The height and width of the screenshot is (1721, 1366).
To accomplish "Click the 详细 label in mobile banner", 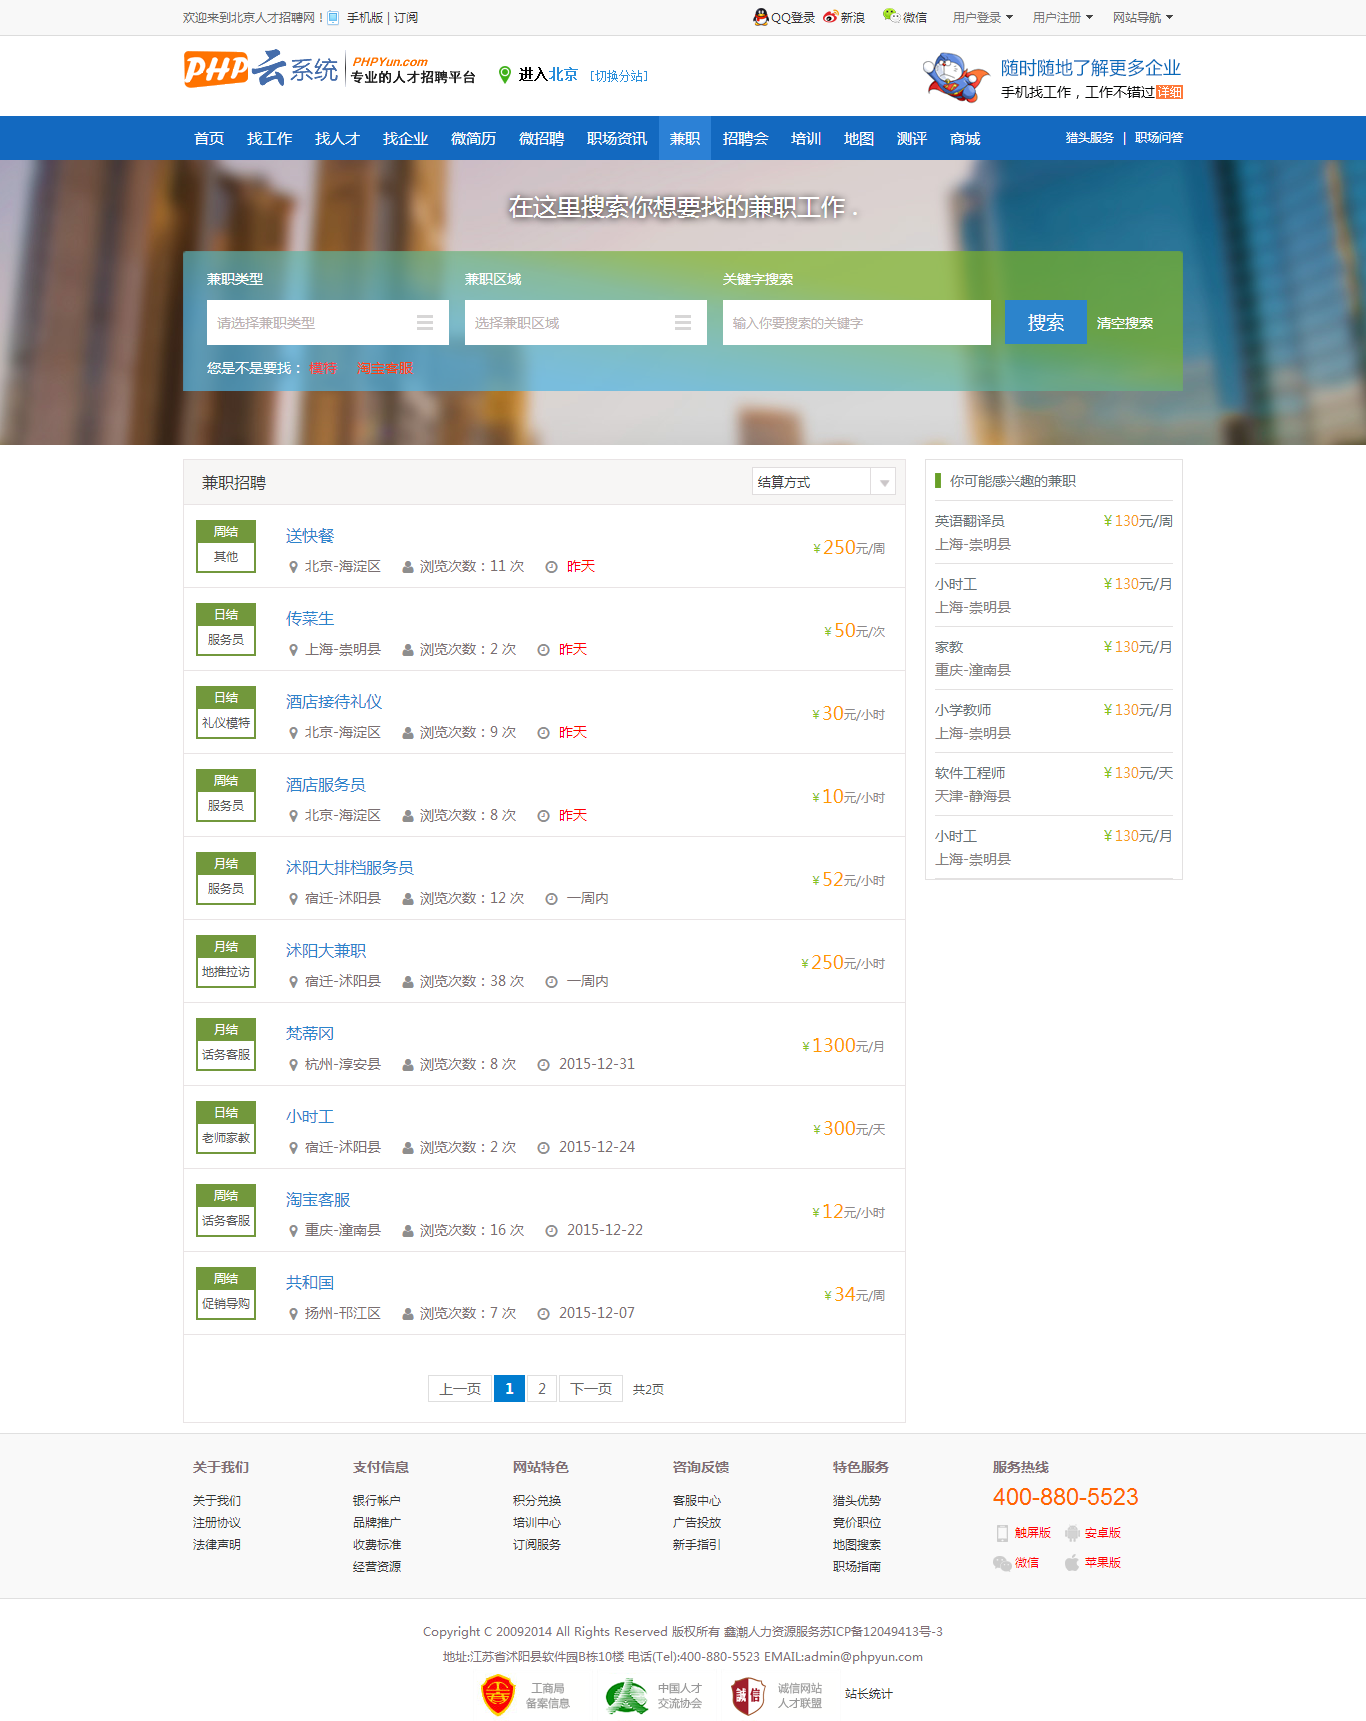I will 1169,92.
